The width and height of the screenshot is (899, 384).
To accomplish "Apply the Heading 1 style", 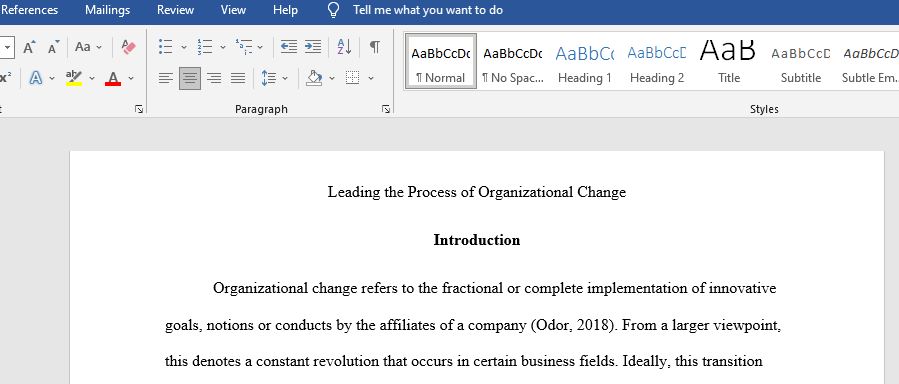I will [x=585, y=61].
